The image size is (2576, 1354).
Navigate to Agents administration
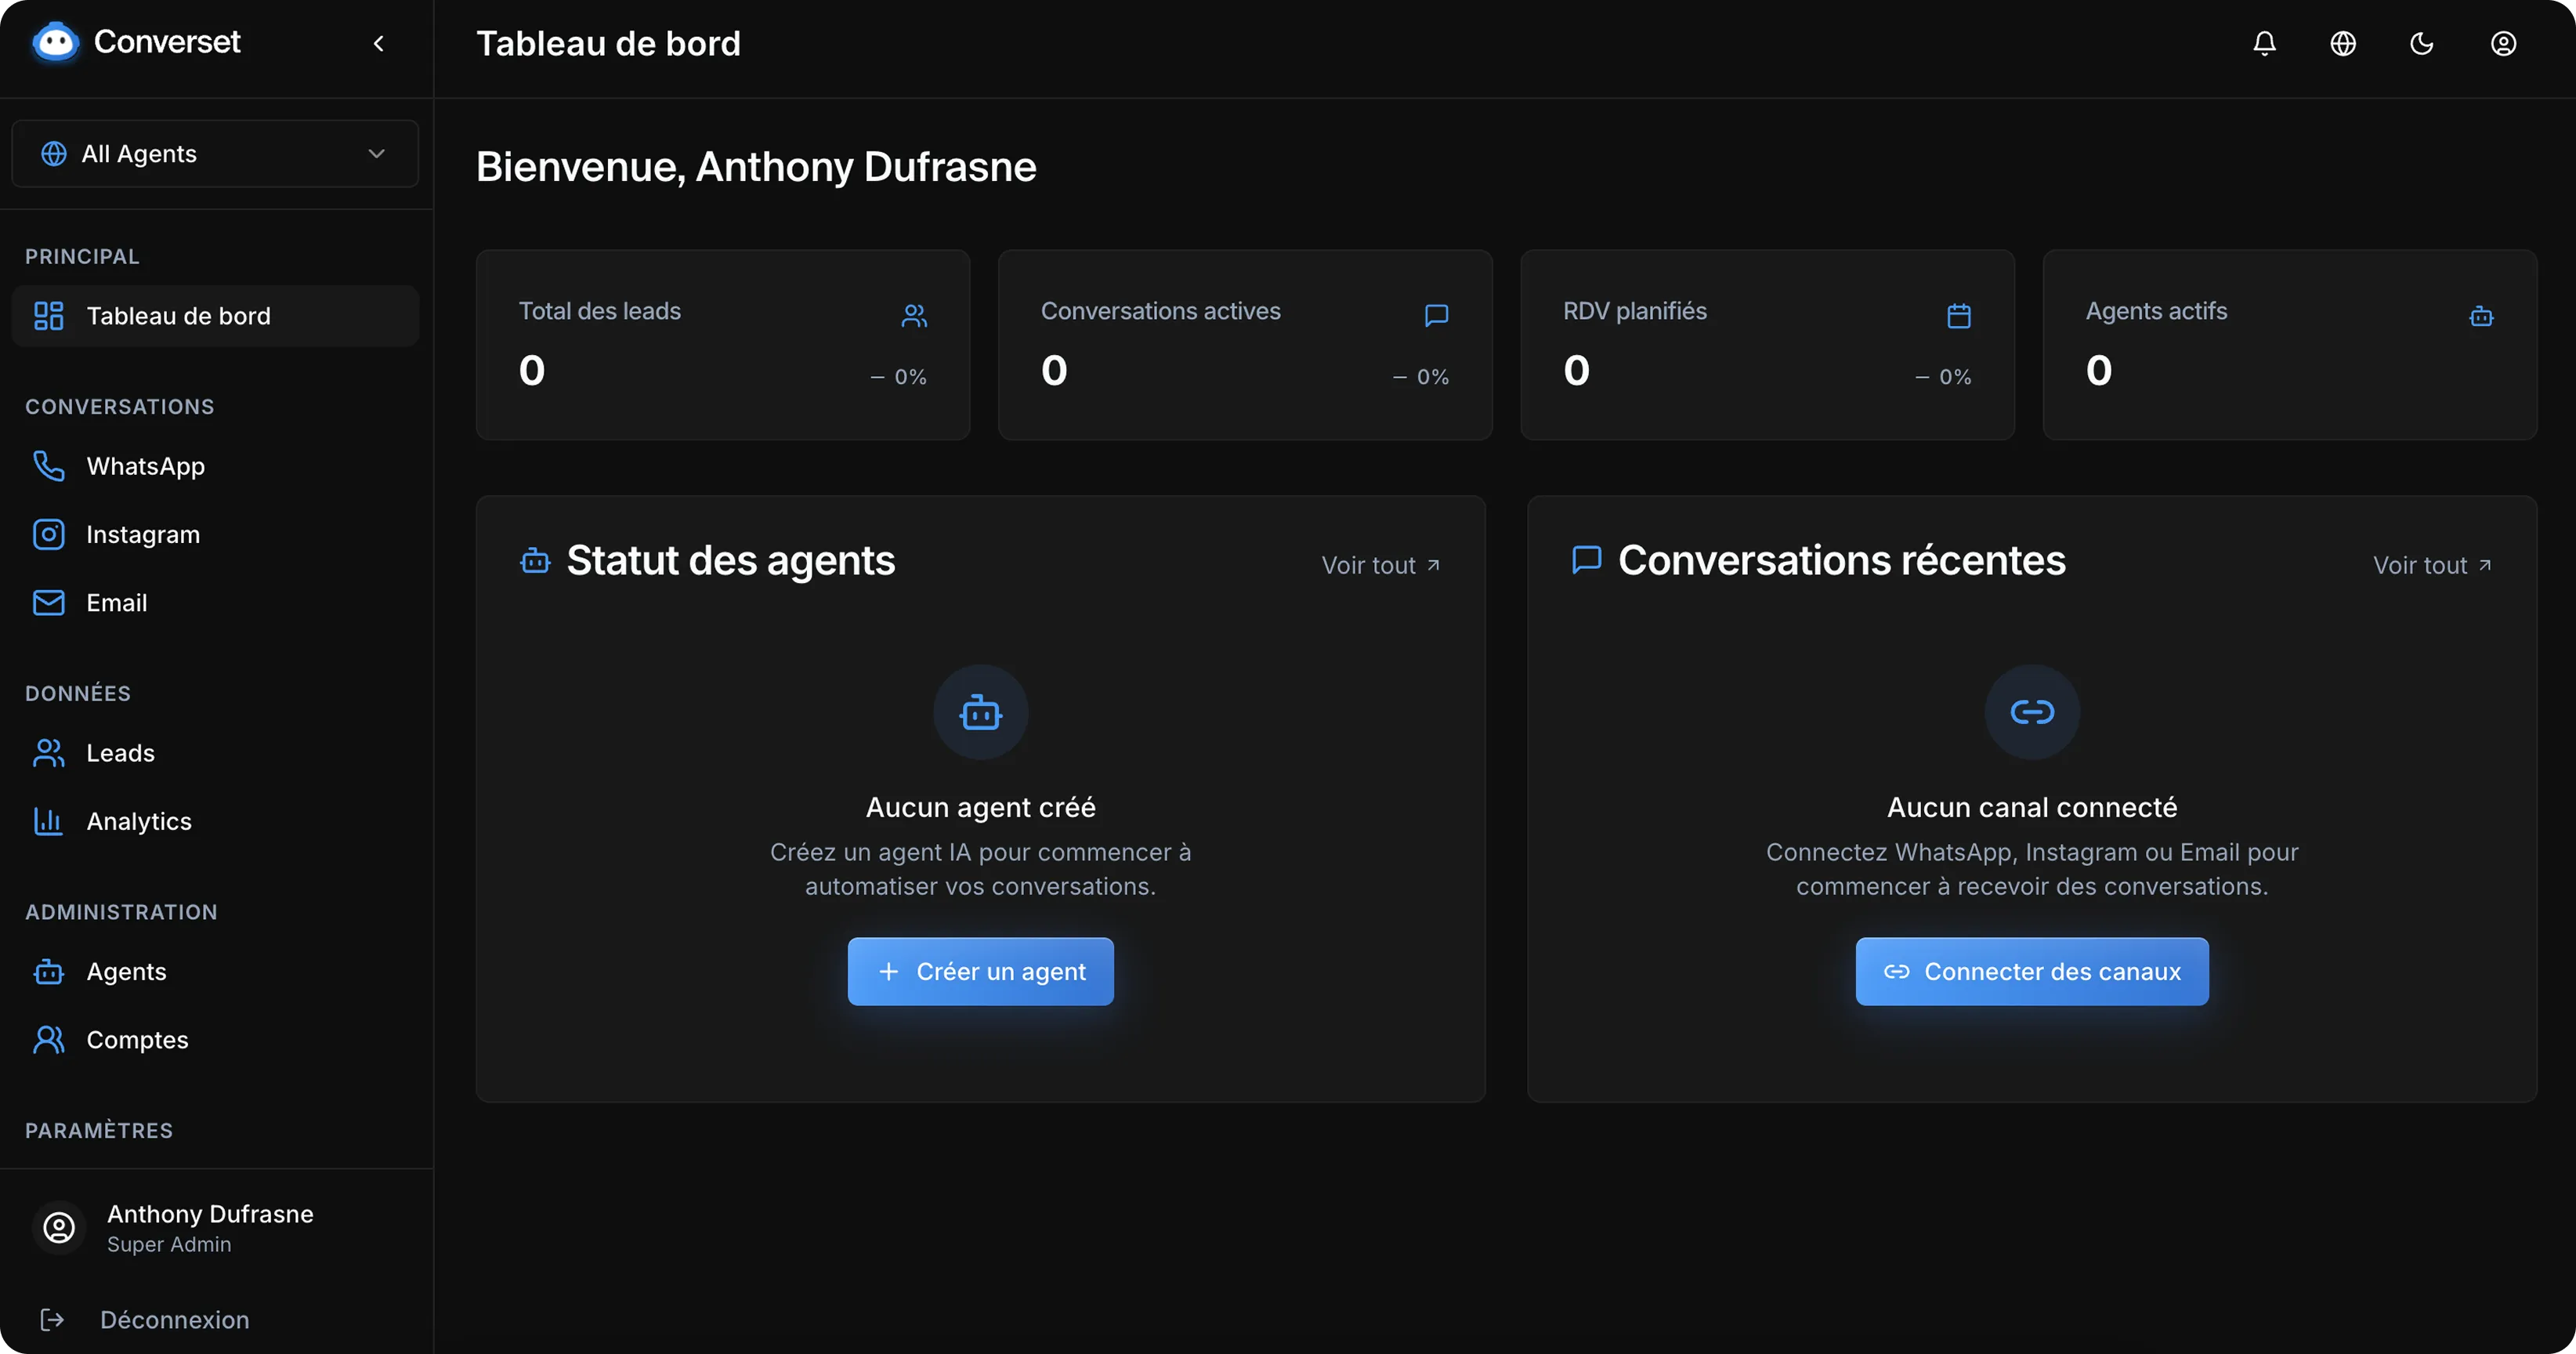126,971
